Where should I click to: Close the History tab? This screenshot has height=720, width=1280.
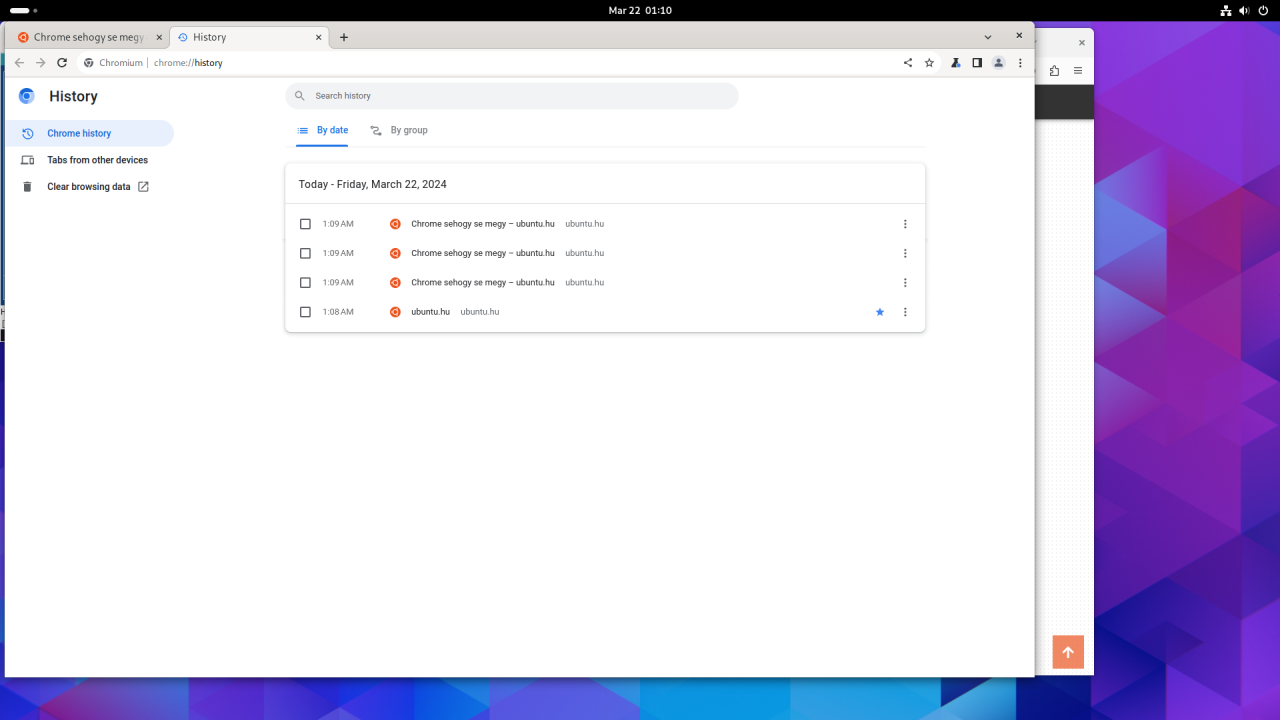(320, 37)
